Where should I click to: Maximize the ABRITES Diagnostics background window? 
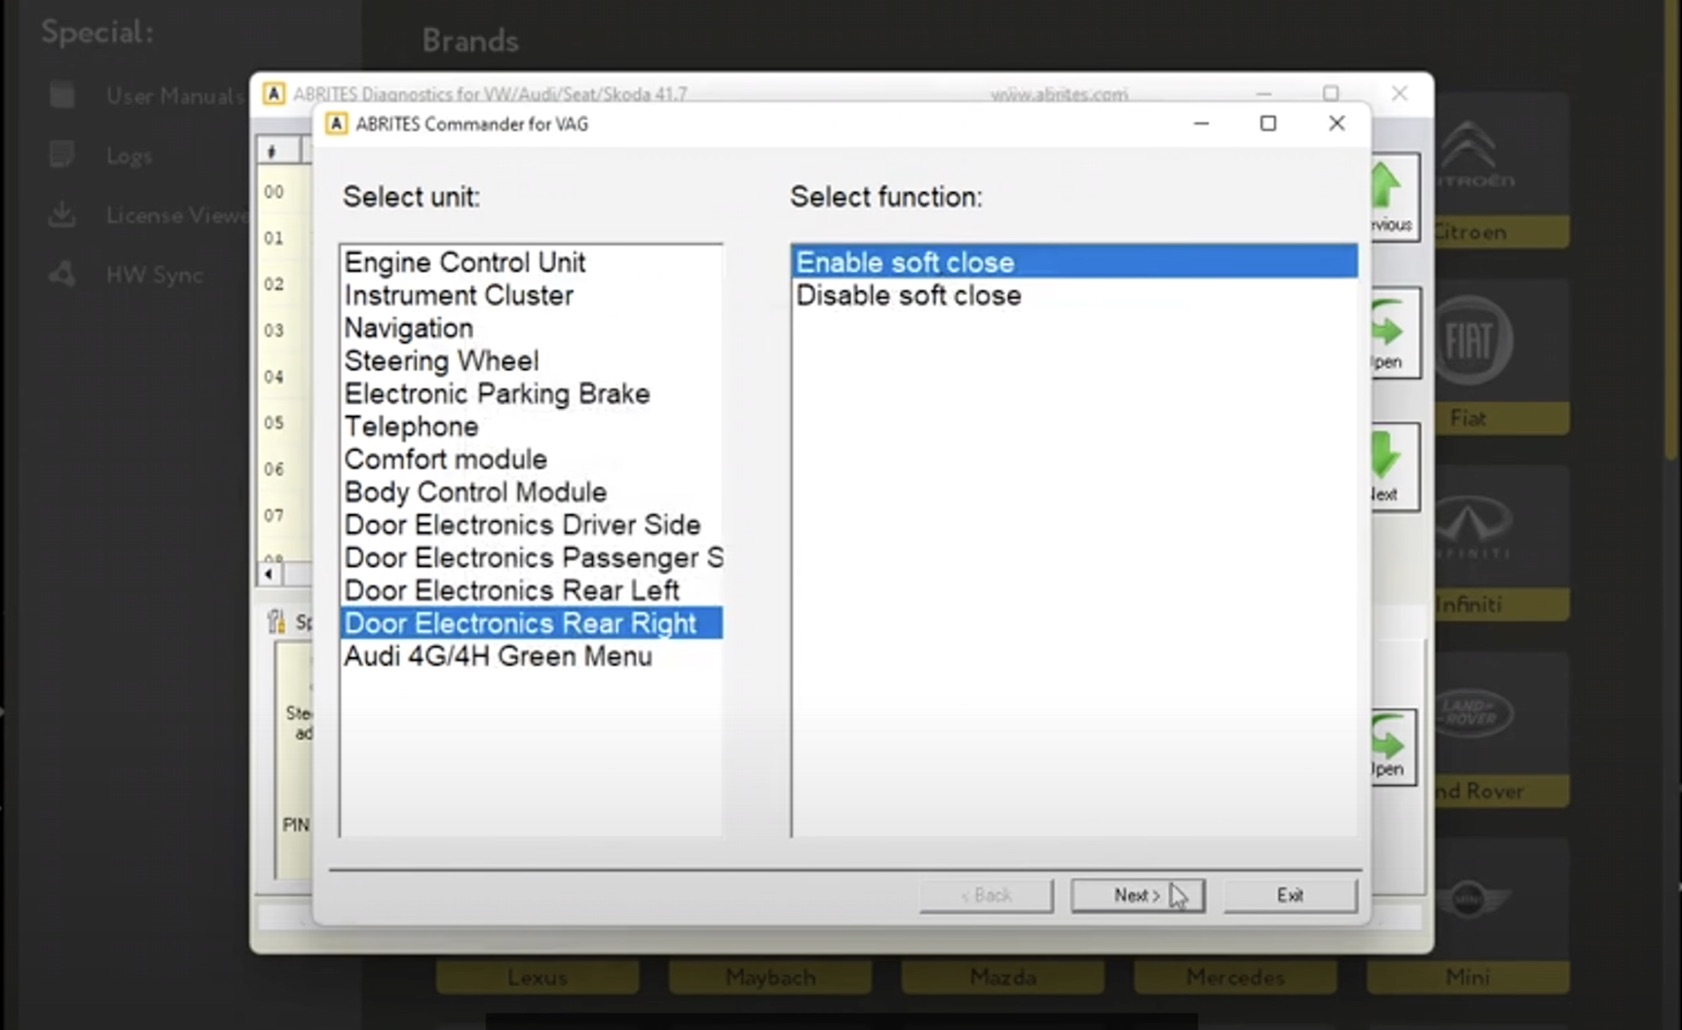(1331, 93)
